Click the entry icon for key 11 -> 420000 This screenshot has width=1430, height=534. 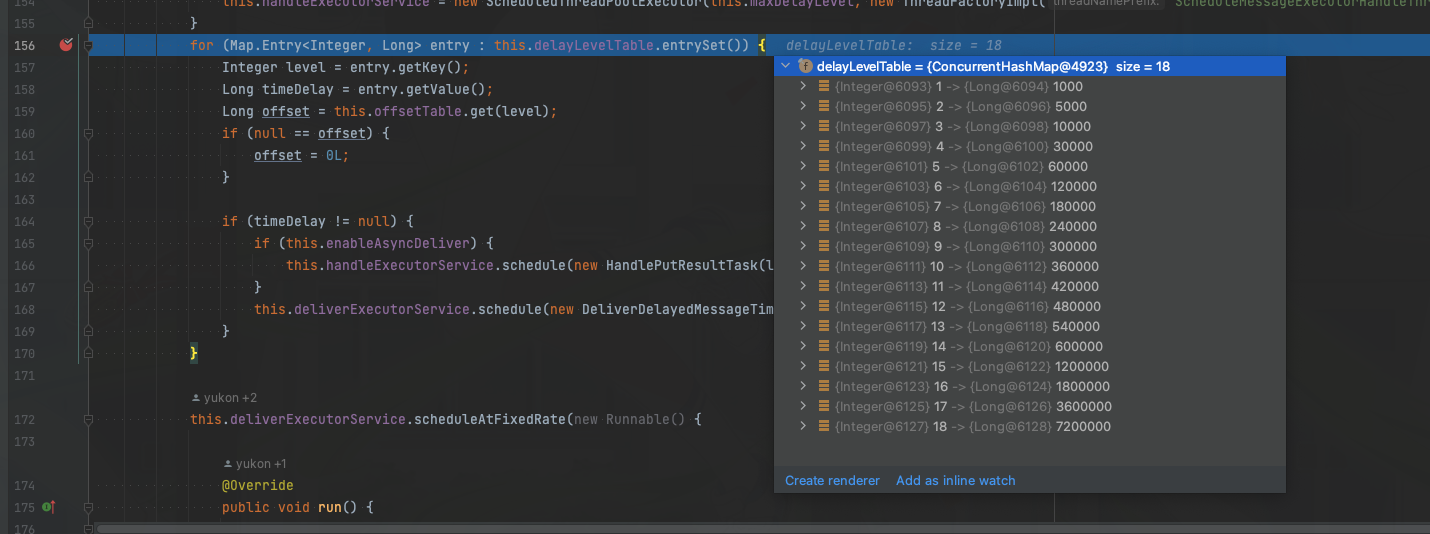point(825,286)
